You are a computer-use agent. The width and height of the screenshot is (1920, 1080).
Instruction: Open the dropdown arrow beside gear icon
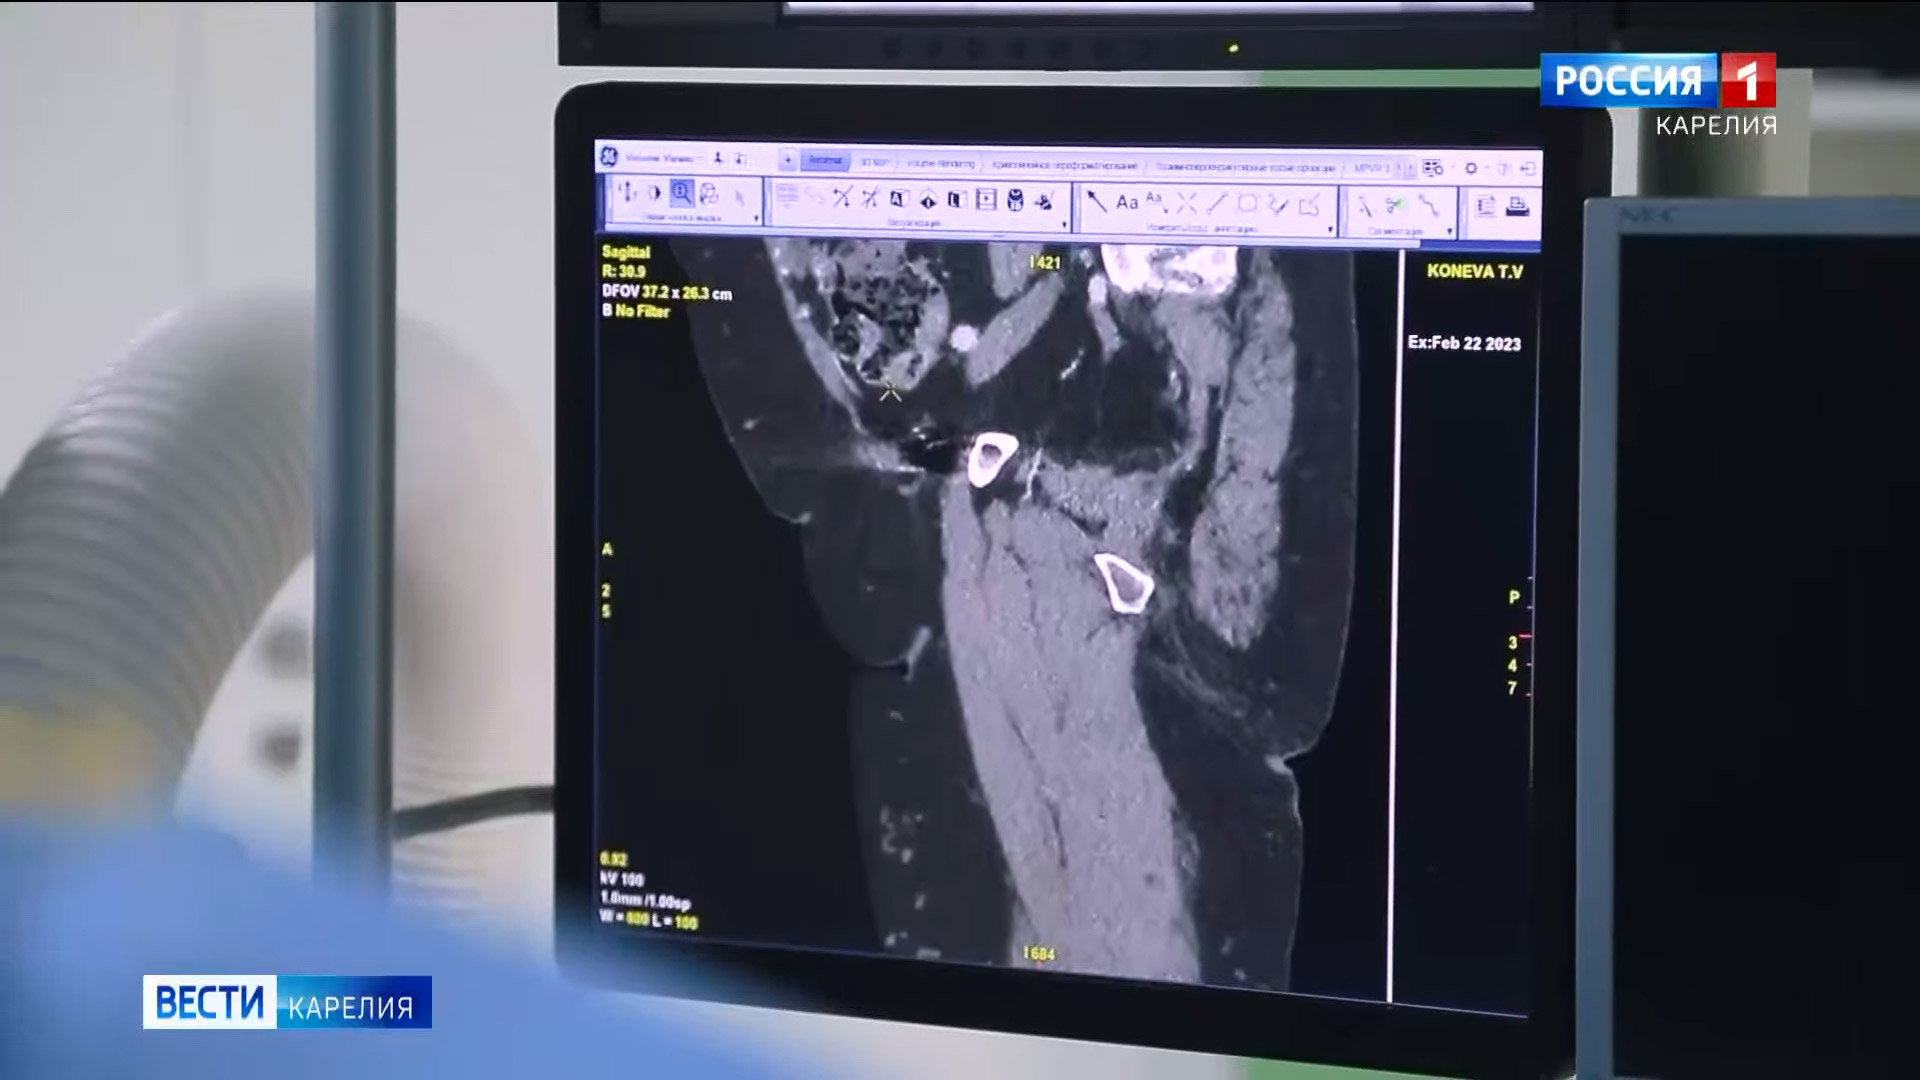[1487, 168]
